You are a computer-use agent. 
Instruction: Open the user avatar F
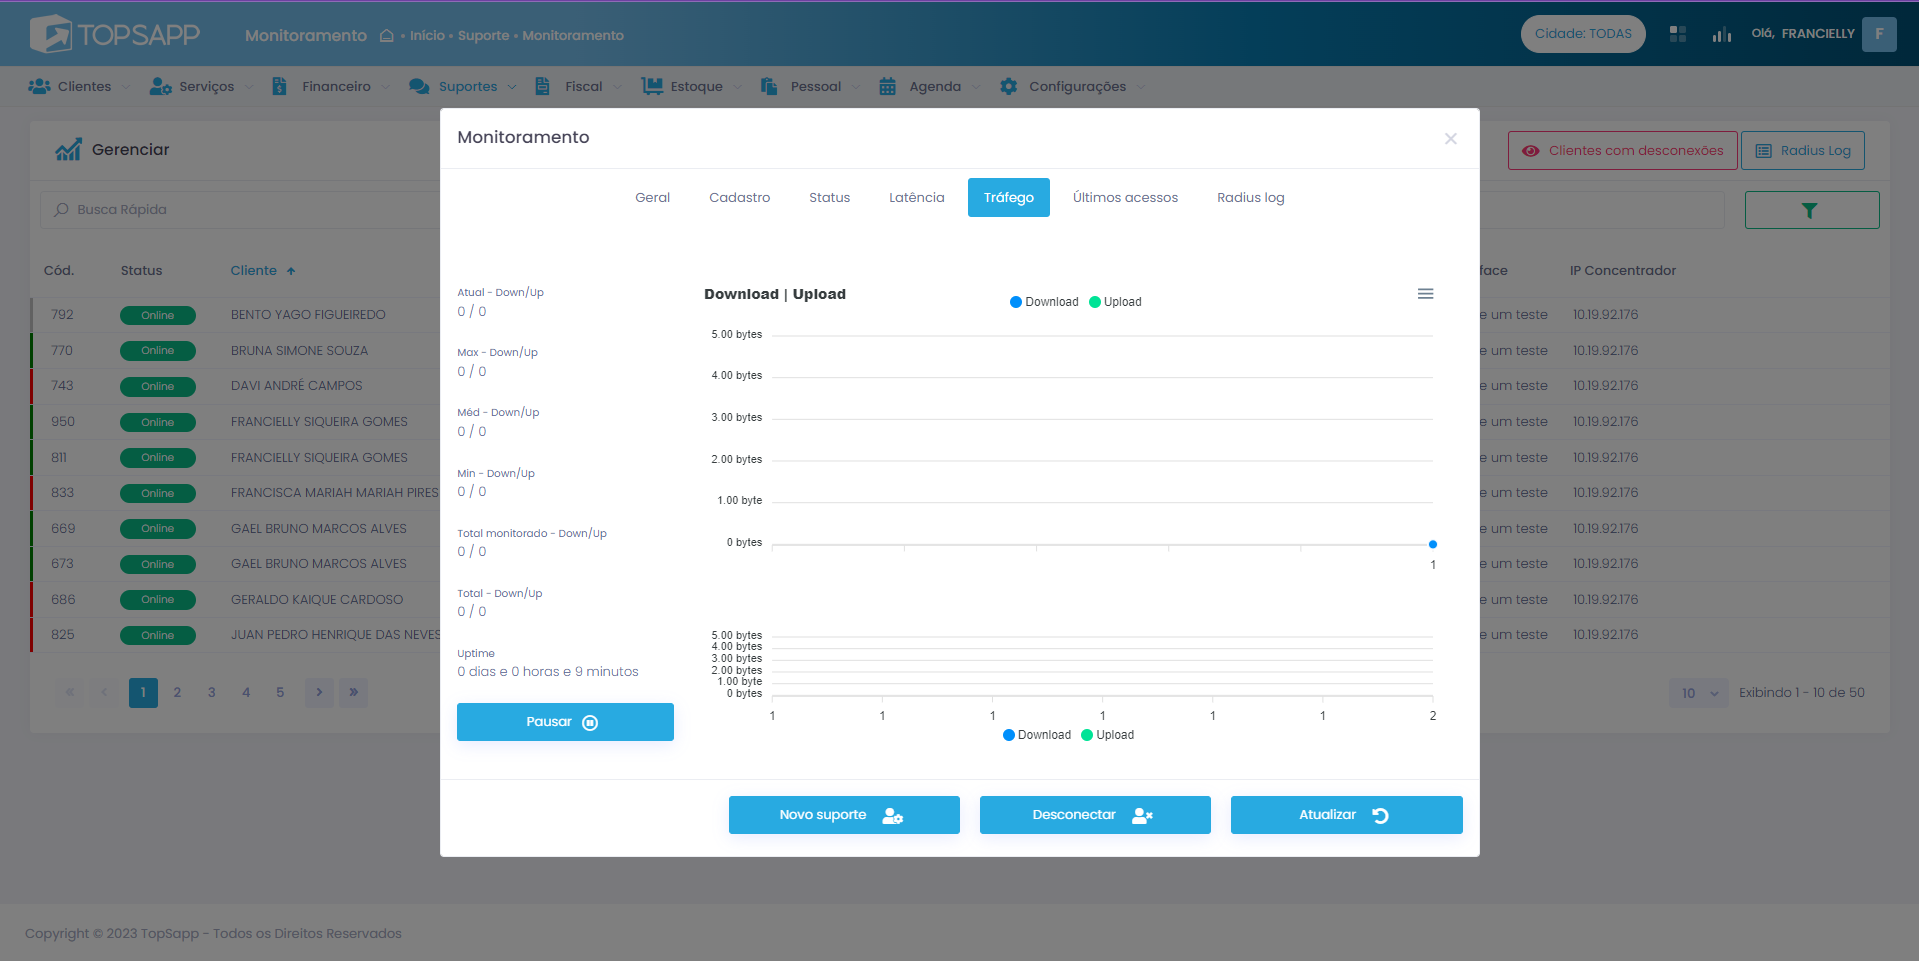1879,34
